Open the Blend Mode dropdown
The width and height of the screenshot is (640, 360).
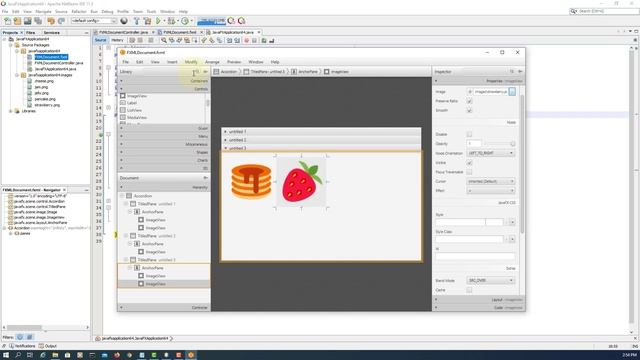point(491,280)
